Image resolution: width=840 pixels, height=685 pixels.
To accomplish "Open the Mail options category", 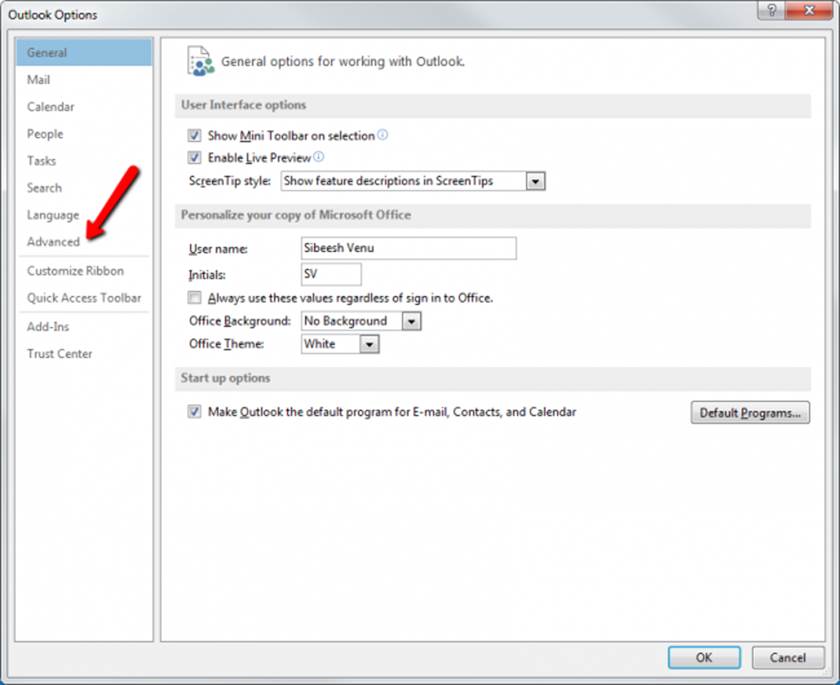I will click(x=84, y=80).
